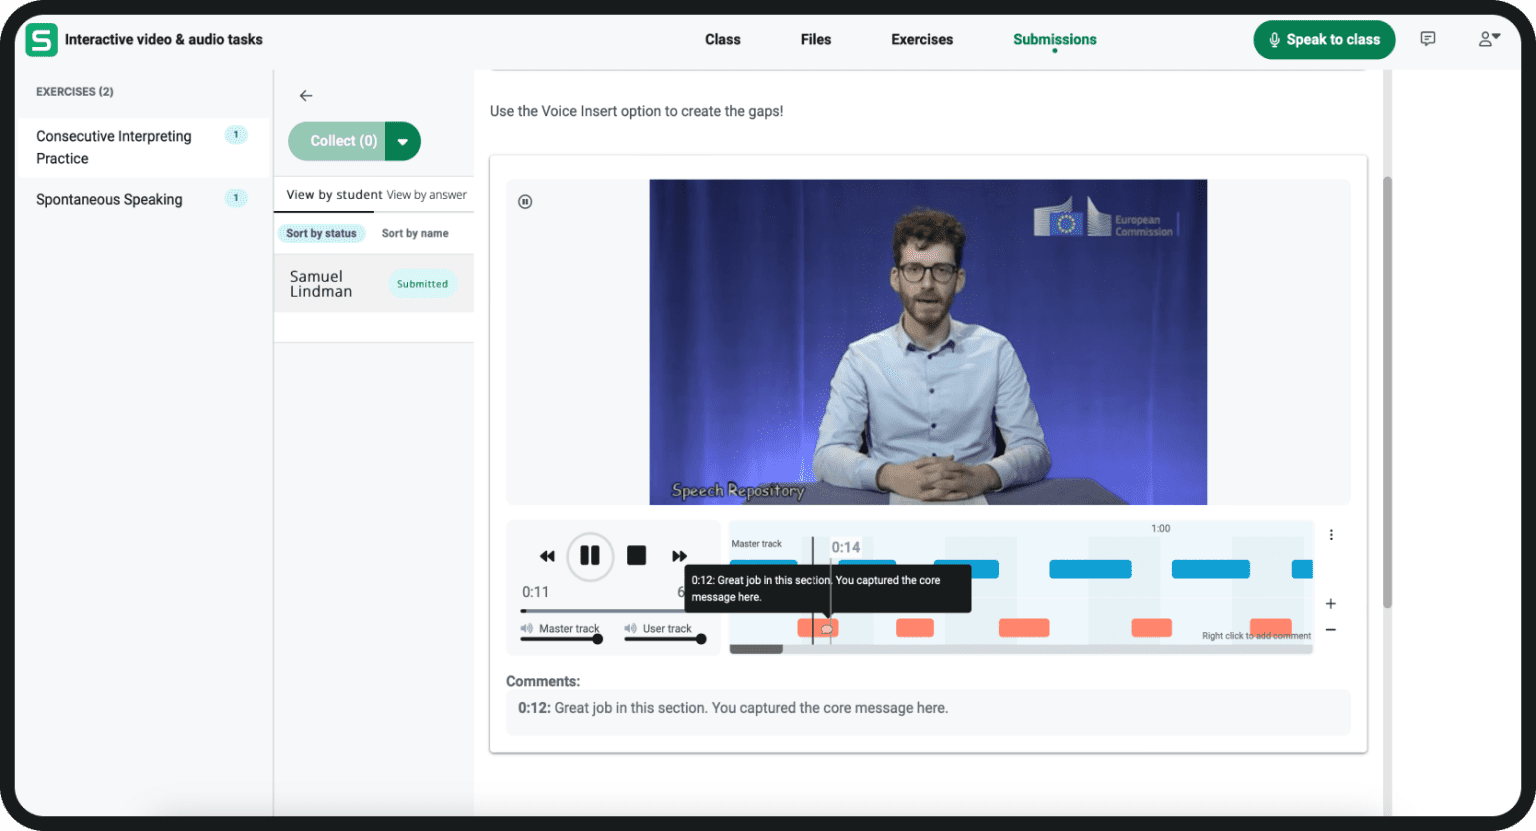Image resolution: width=1536 pixels, height=831 pixels.
Task: Open the three-dot menu beside the waveform panel
Action: click(x=1331, y=535)
